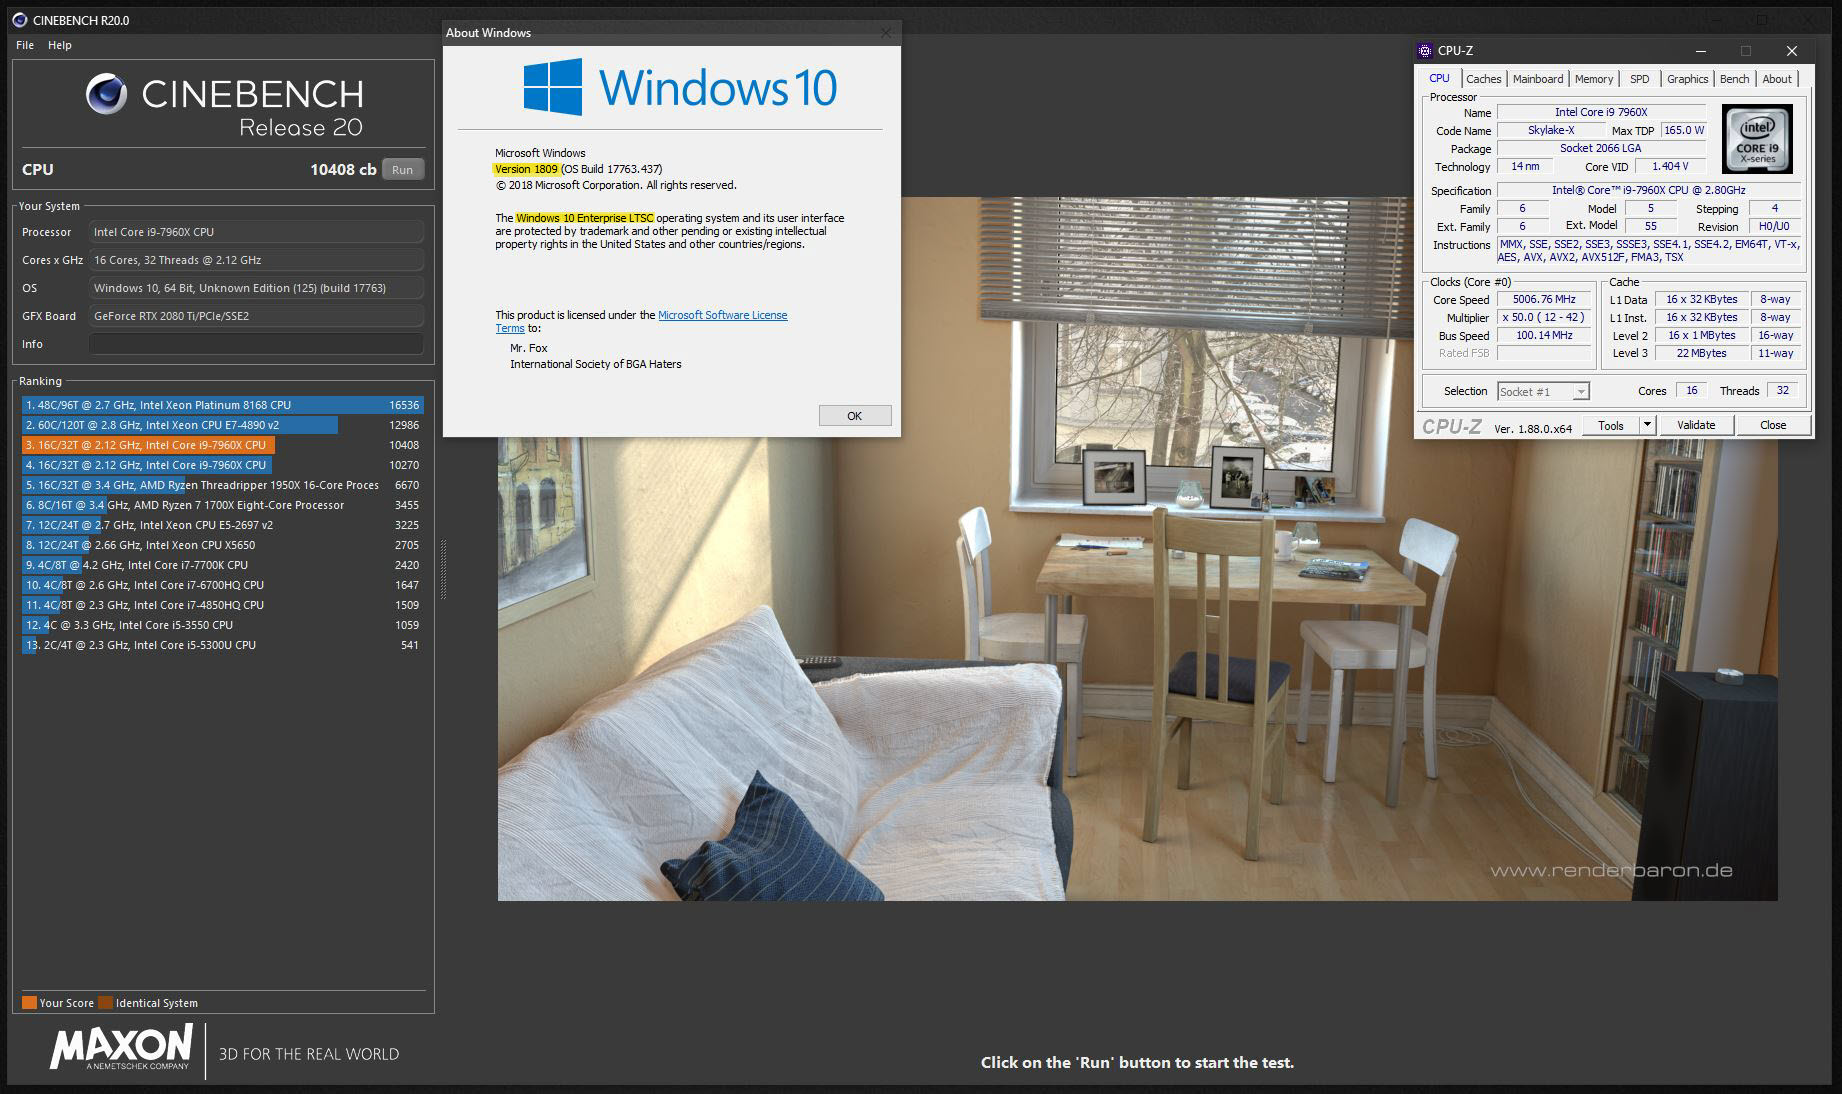The height and width of the screenshot is (1094, 1842).
Task: Click the Cinebench sphere logo
Action: point(106,95)
